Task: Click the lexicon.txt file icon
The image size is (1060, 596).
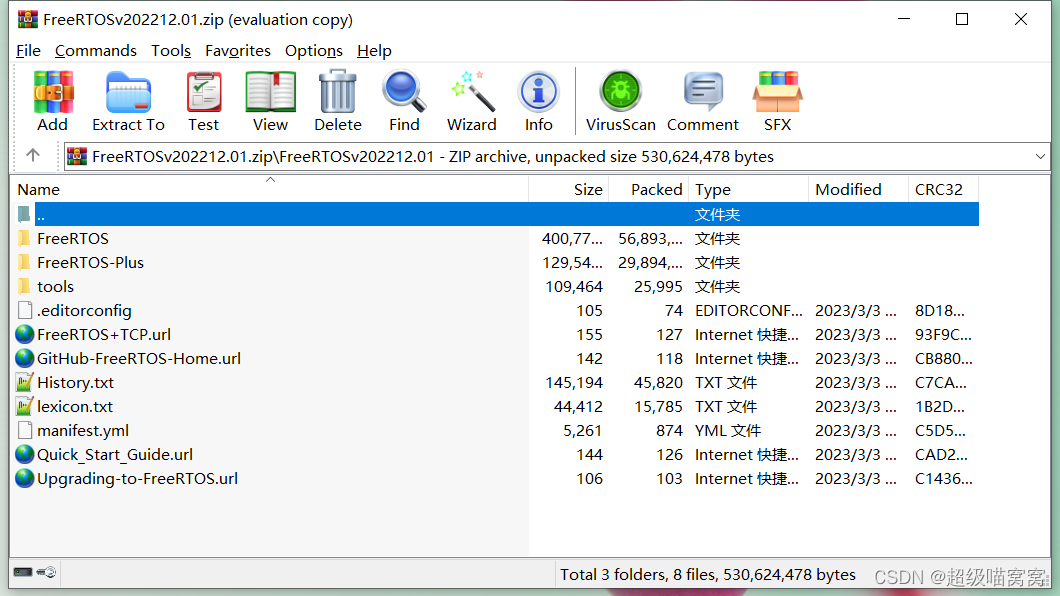Action: coord(24,406)
